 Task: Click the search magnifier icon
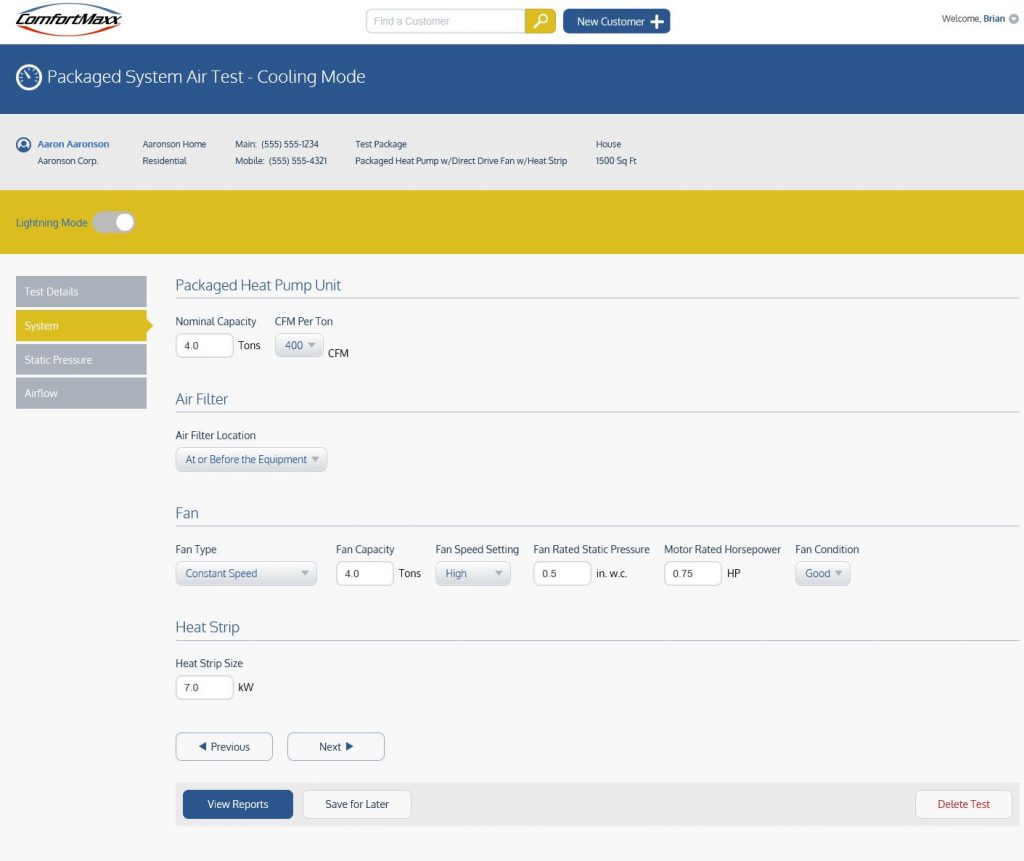point(540,20)
